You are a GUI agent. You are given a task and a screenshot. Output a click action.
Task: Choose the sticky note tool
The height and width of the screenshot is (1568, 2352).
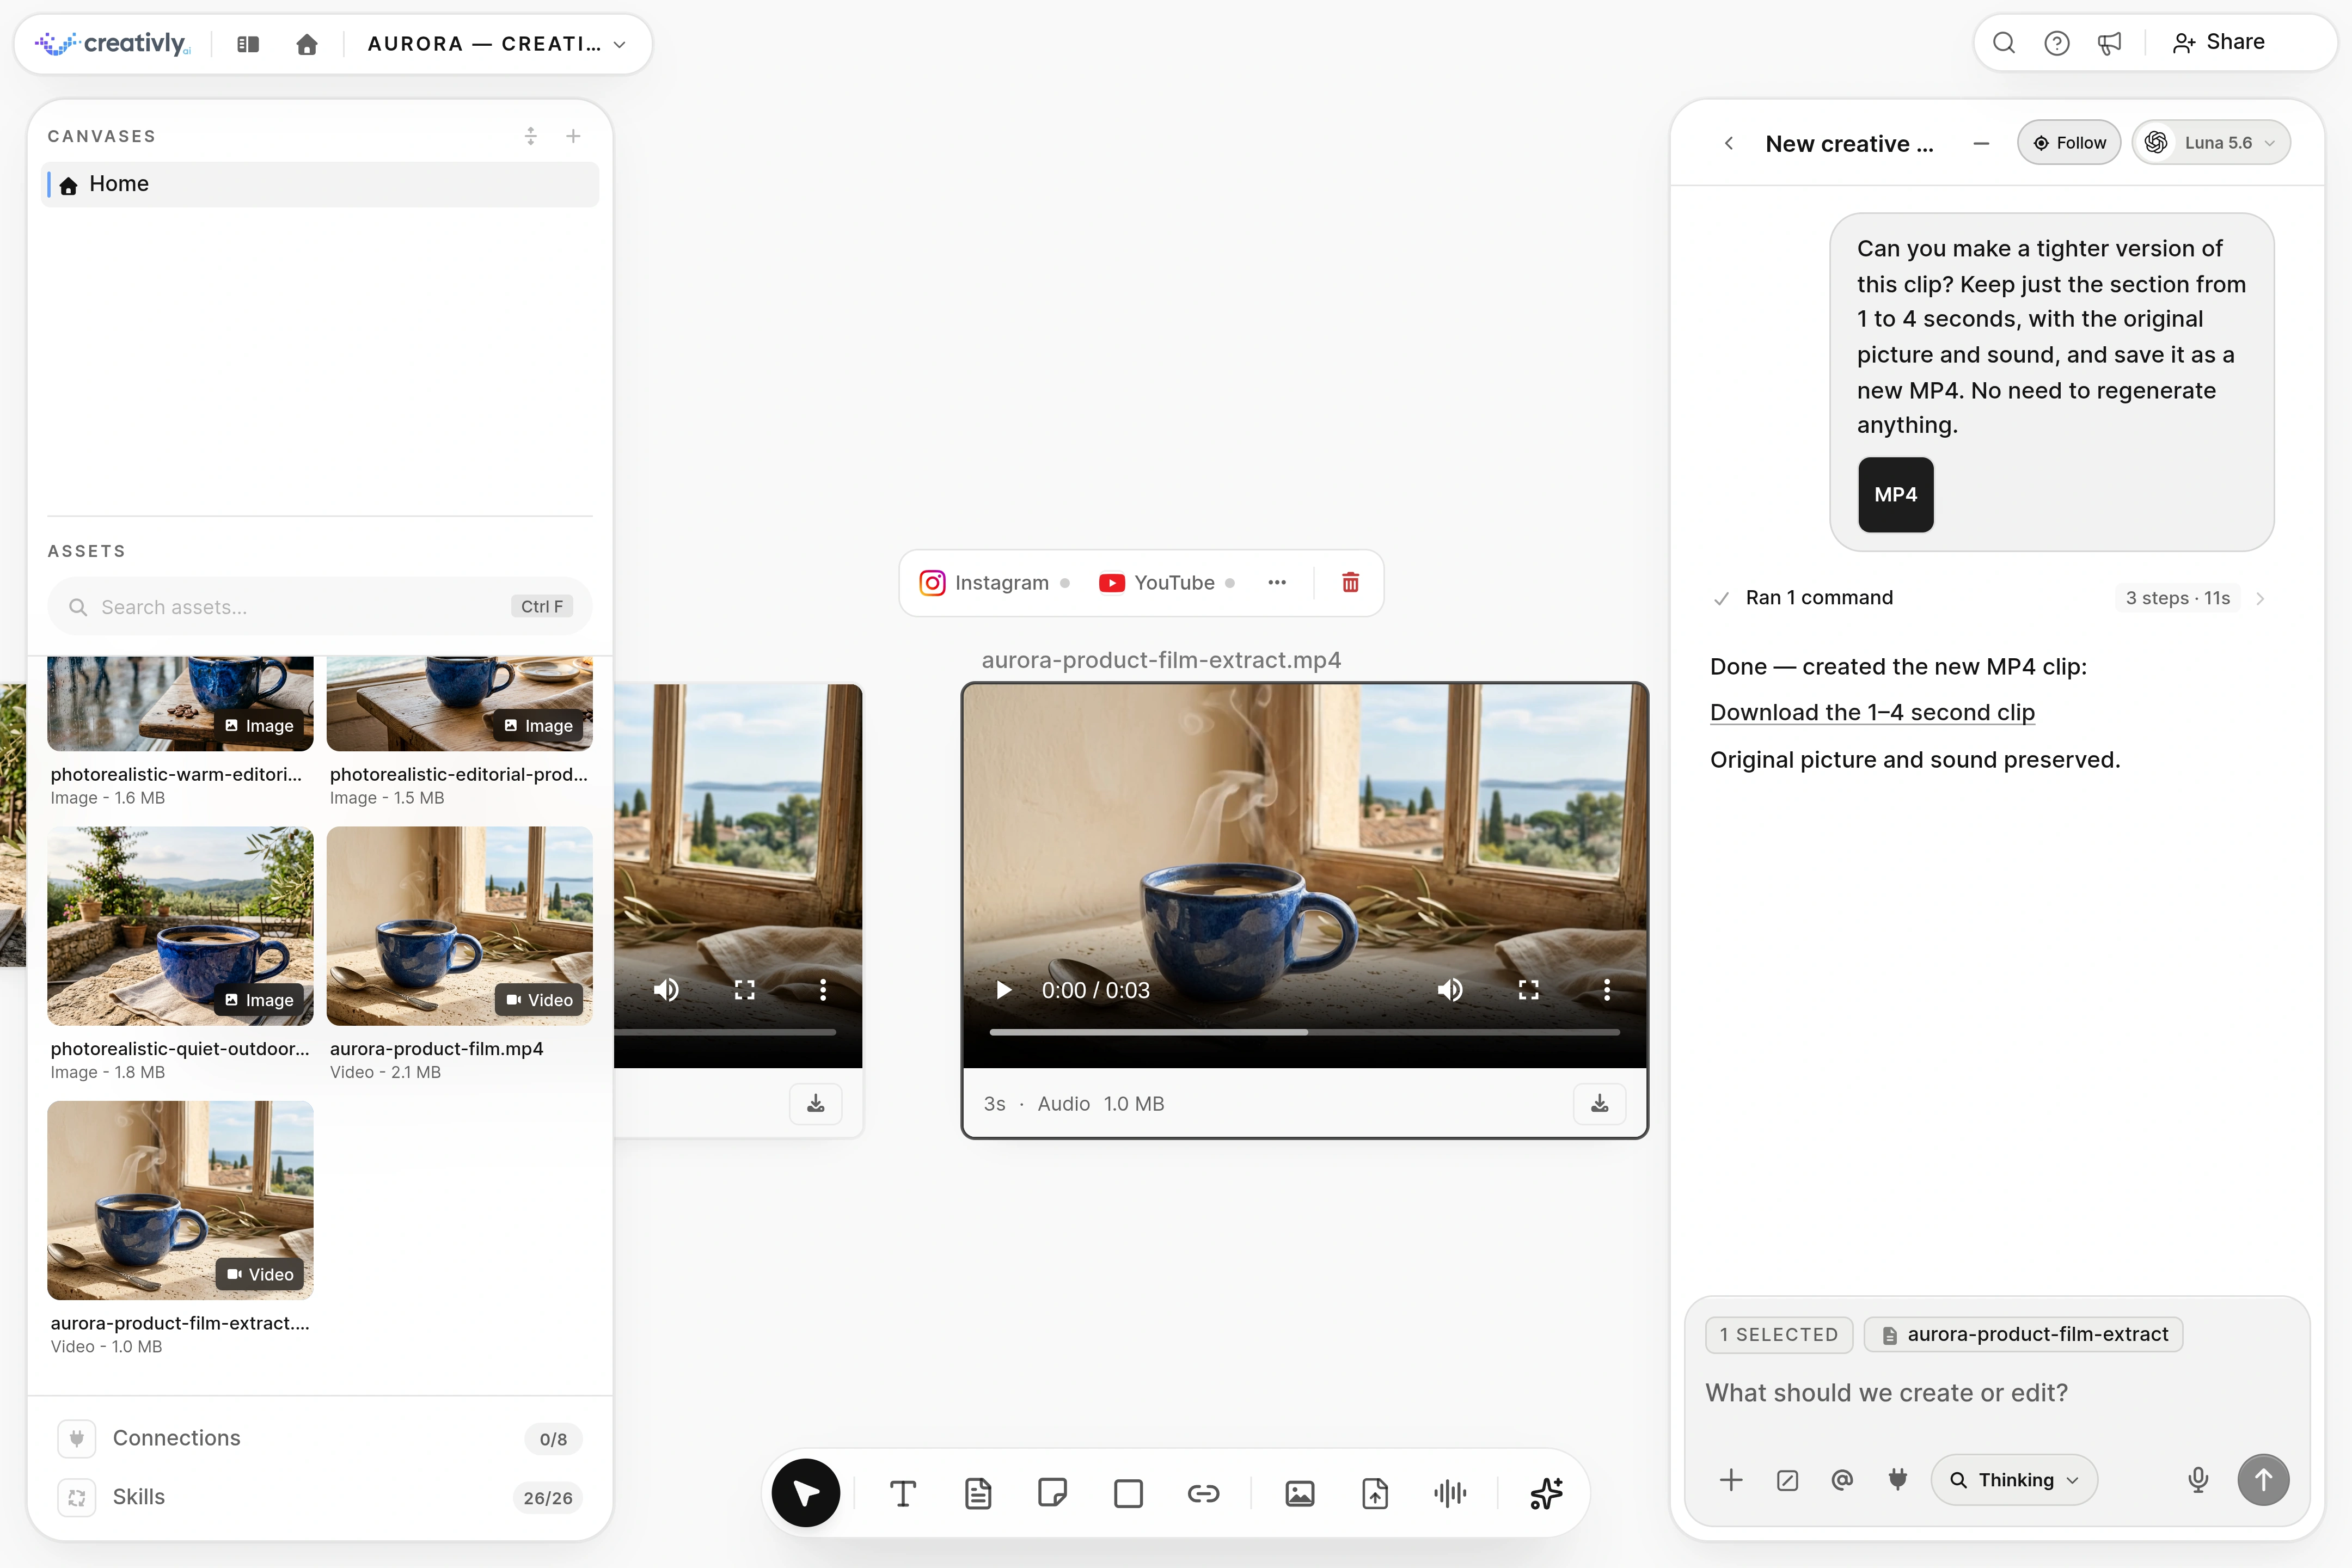coord(1052,1493)
